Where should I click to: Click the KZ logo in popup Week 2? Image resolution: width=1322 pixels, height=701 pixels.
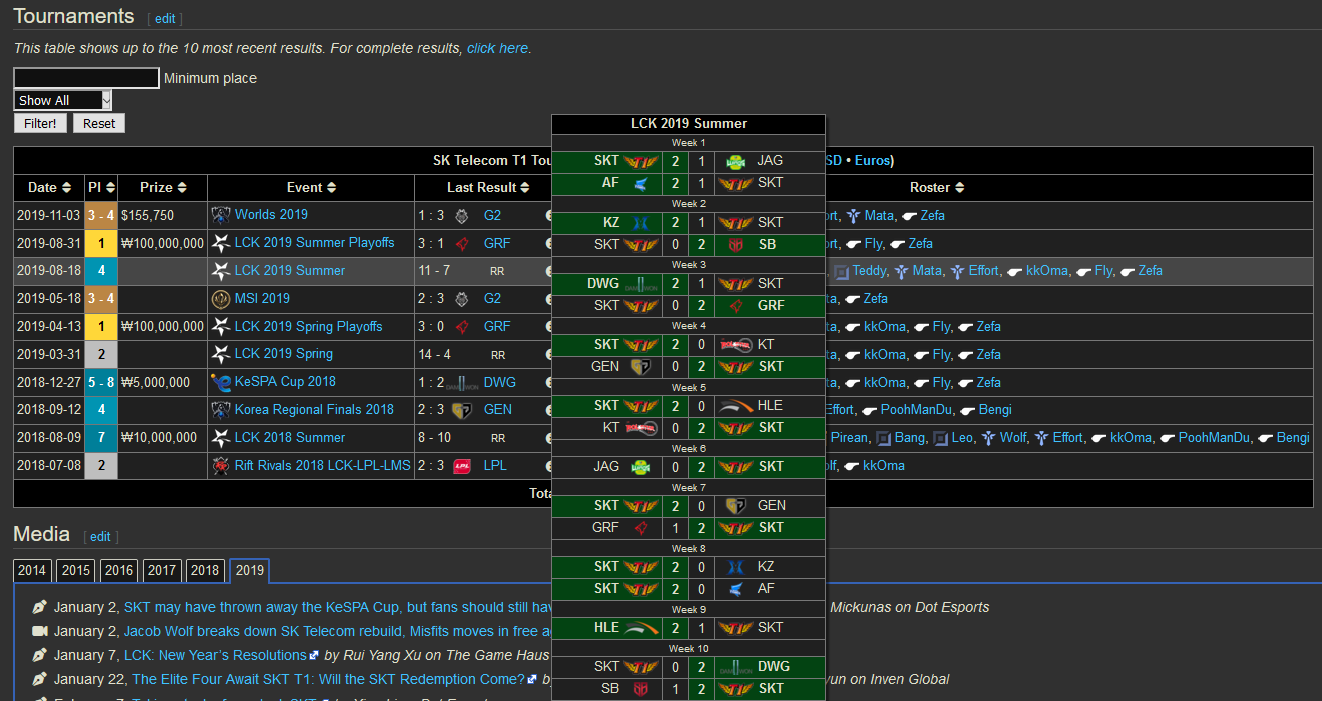tap(640, 223)
